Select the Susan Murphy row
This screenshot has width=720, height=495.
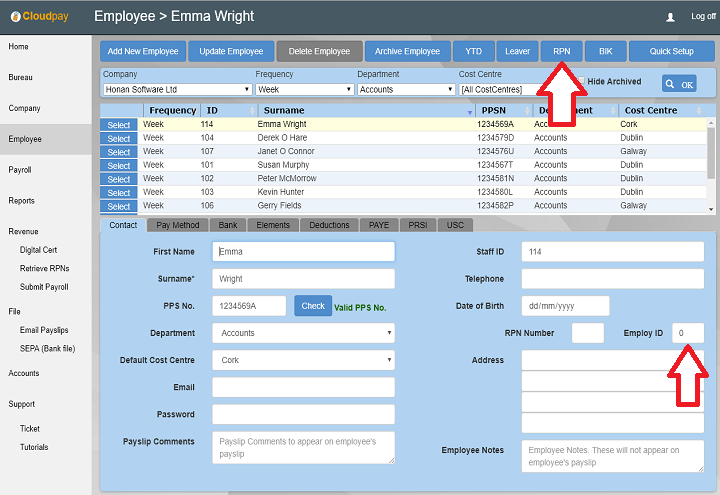coord(119,165)
